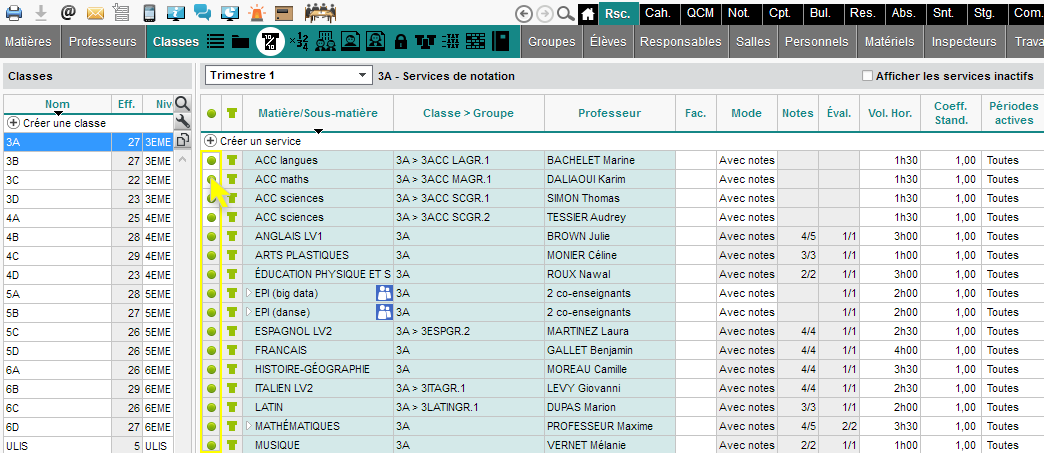Screen dimensions: 1044x453
Task: Click the magnifier icon in Classes panel
Action: click(x=182, y=103)
